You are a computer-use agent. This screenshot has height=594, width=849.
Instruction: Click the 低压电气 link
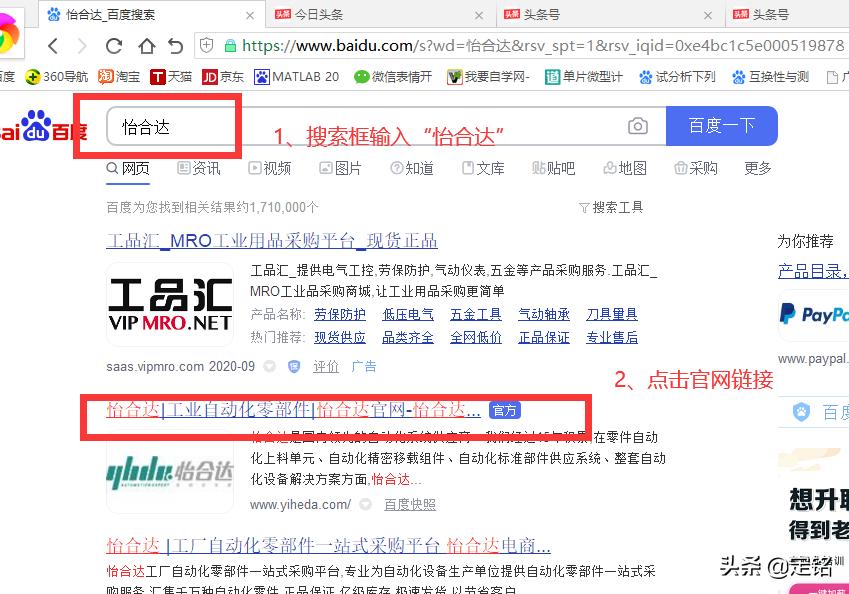click(408, 315)
